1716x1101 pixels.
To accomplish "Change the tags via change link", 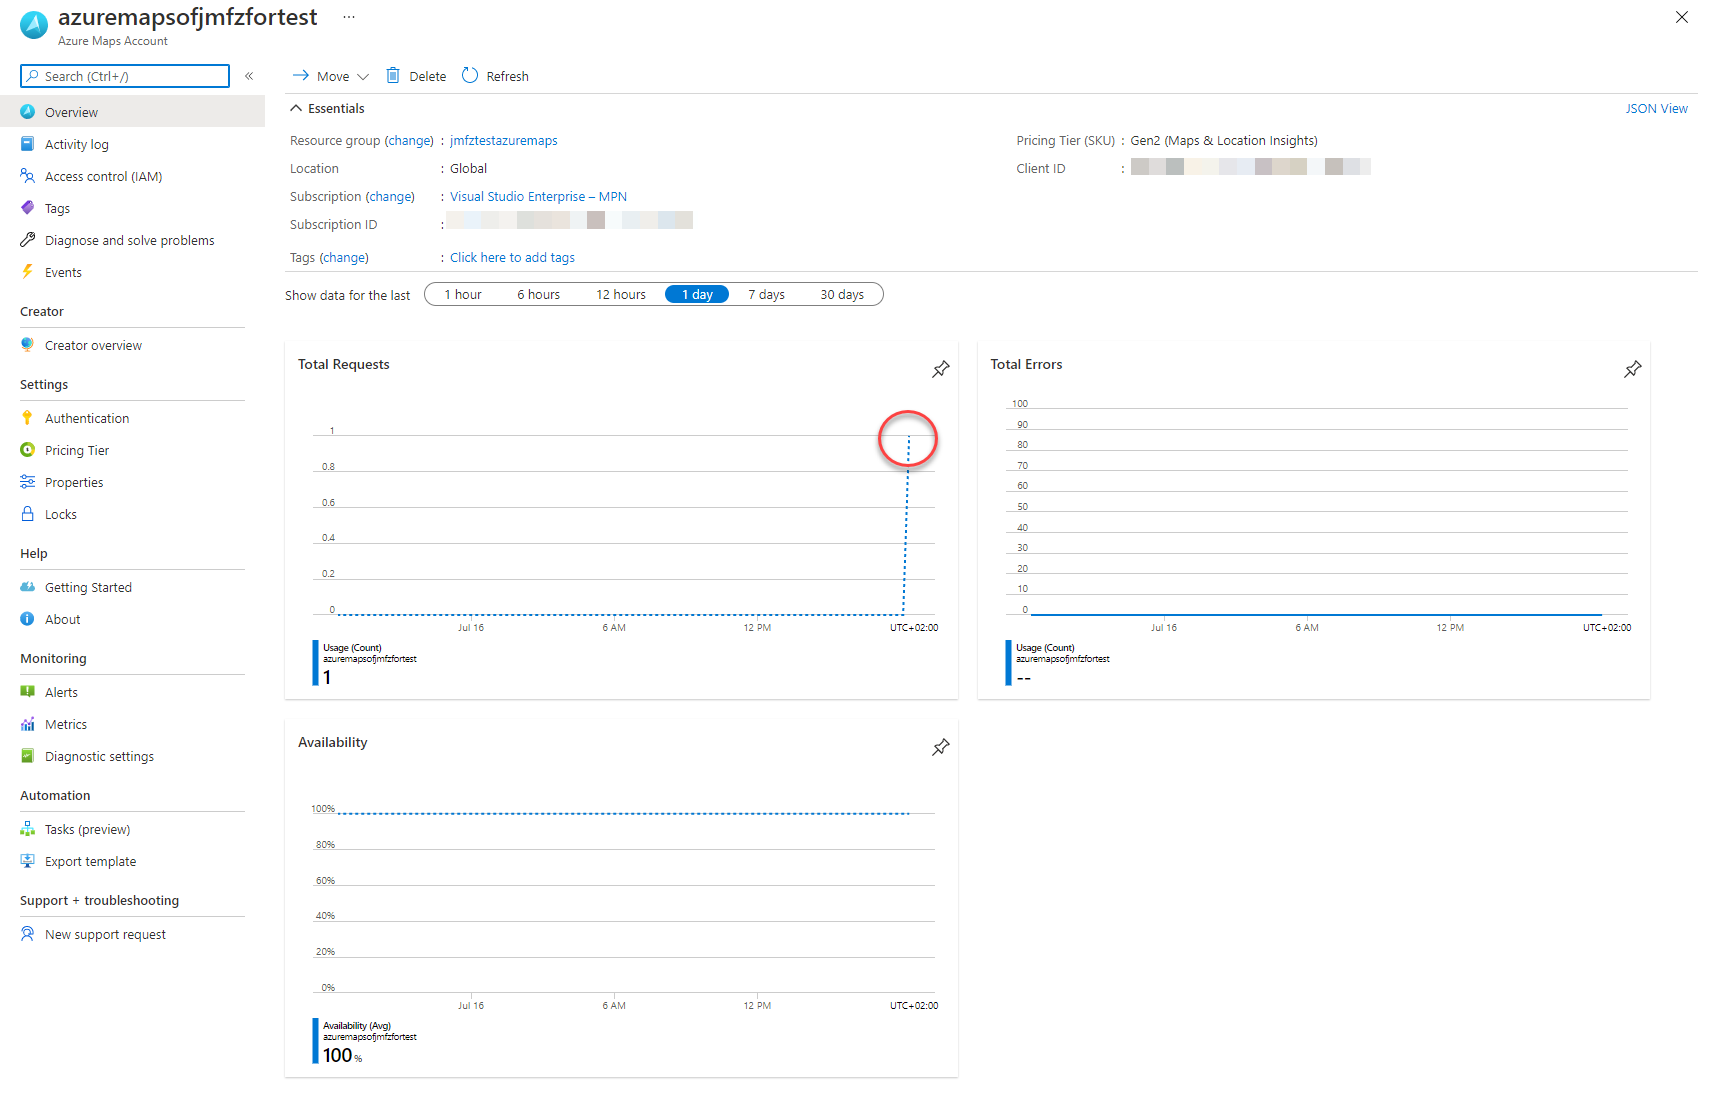I will pyautogui.click(x=344, y=258).
